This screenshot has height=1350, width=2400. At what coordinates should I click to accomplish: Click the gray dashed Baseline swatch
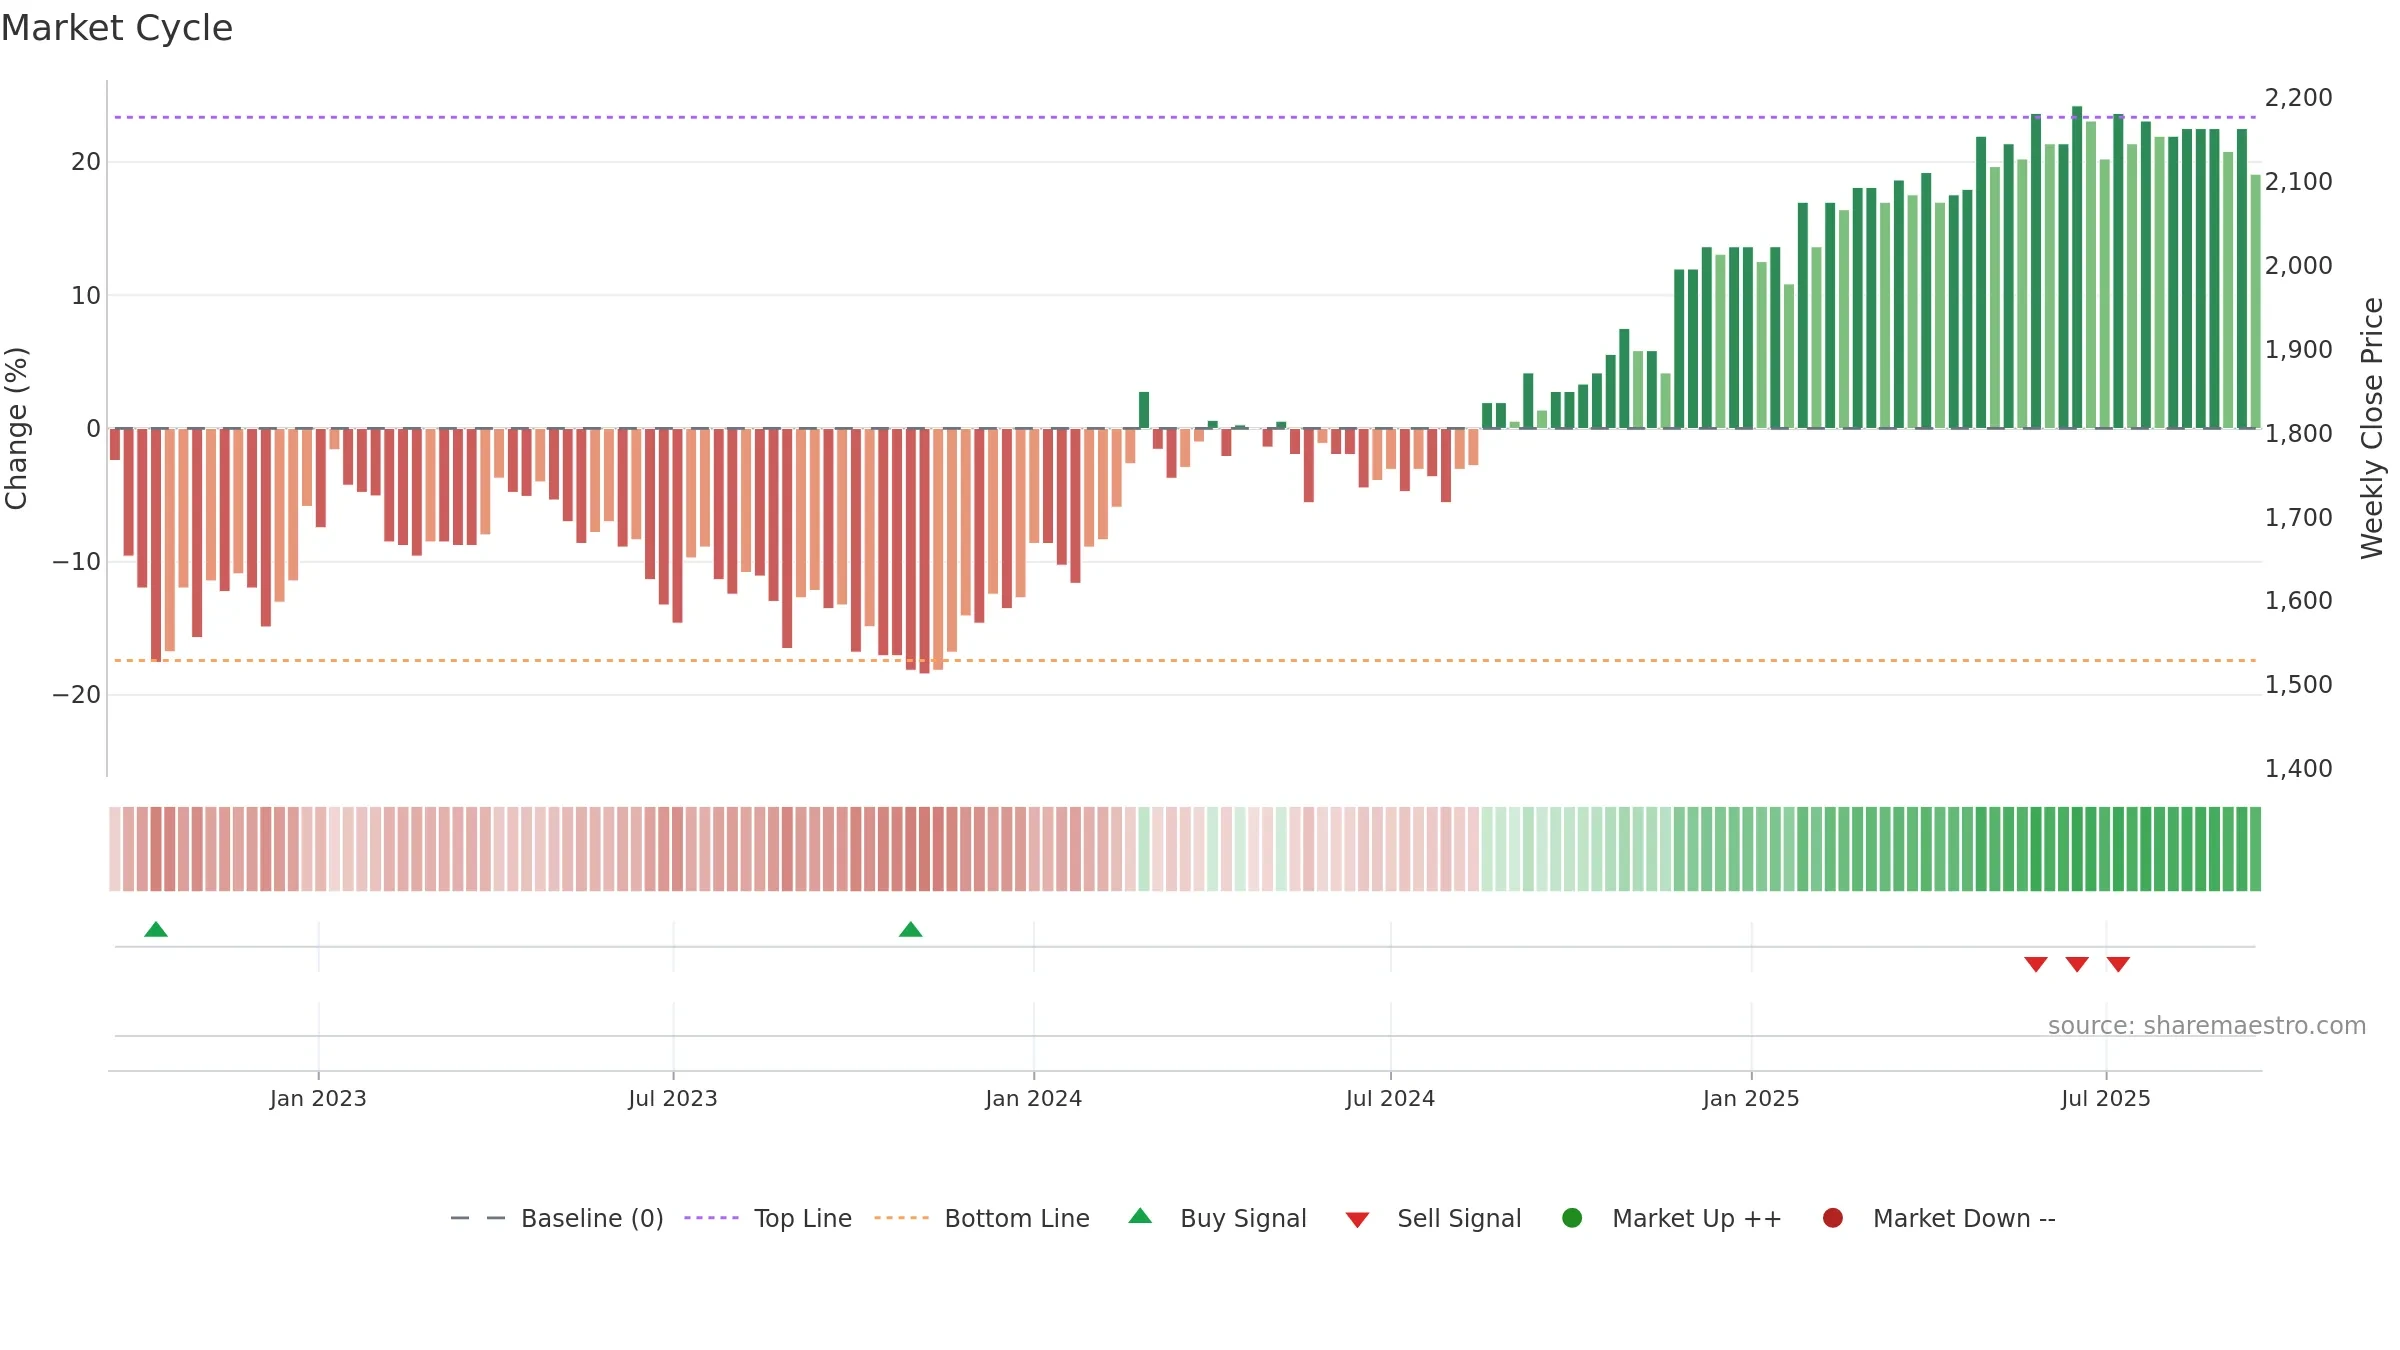tap(478, 1218)
